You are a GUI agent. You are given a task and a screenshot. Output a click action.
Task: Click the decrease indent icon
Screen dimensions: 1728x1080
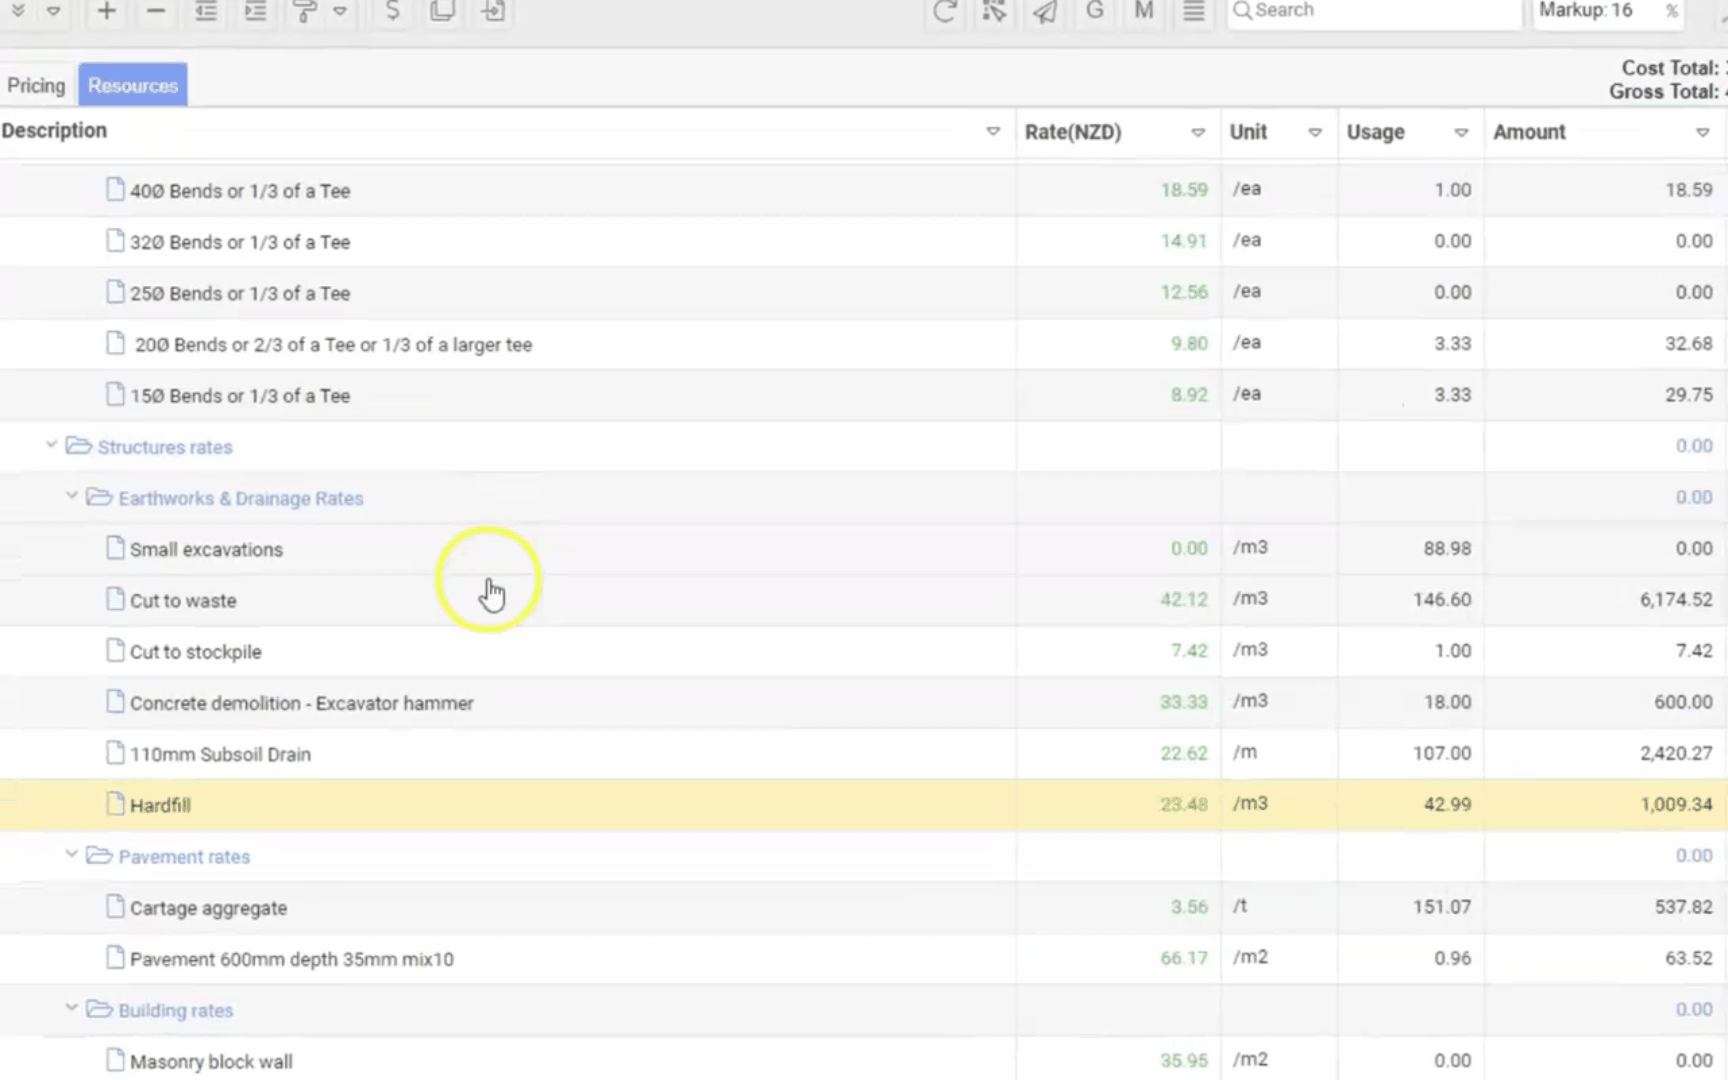[x=206, y=11]
